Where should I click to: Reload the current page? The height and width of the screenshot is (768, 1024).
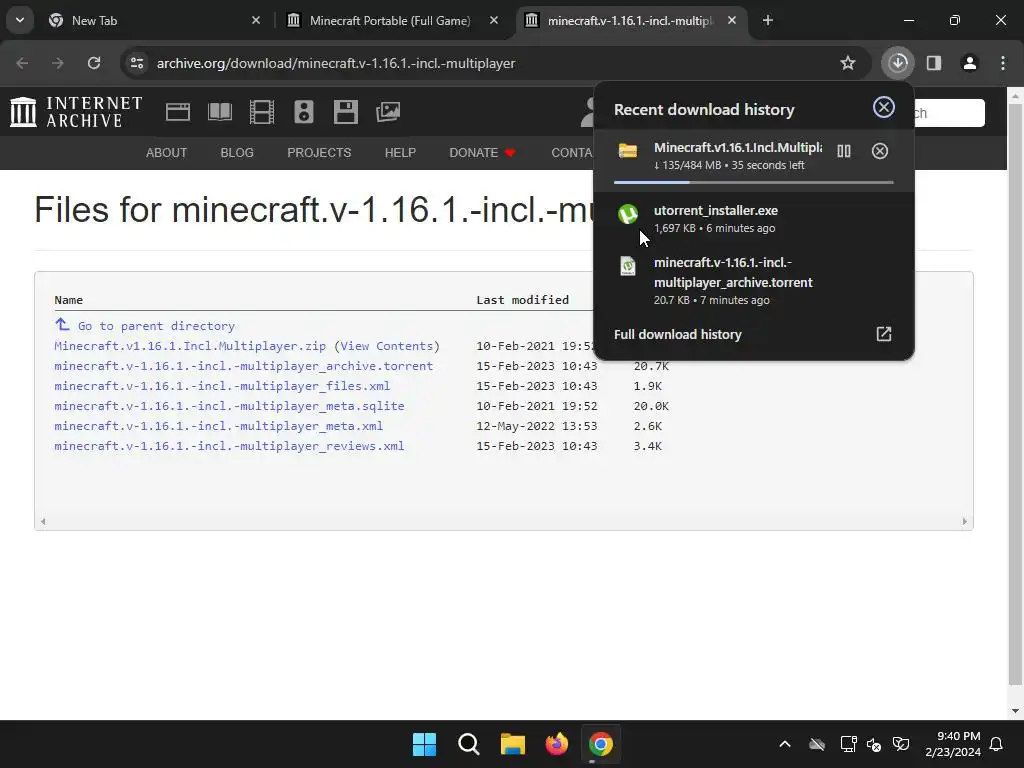click(94, 63)
